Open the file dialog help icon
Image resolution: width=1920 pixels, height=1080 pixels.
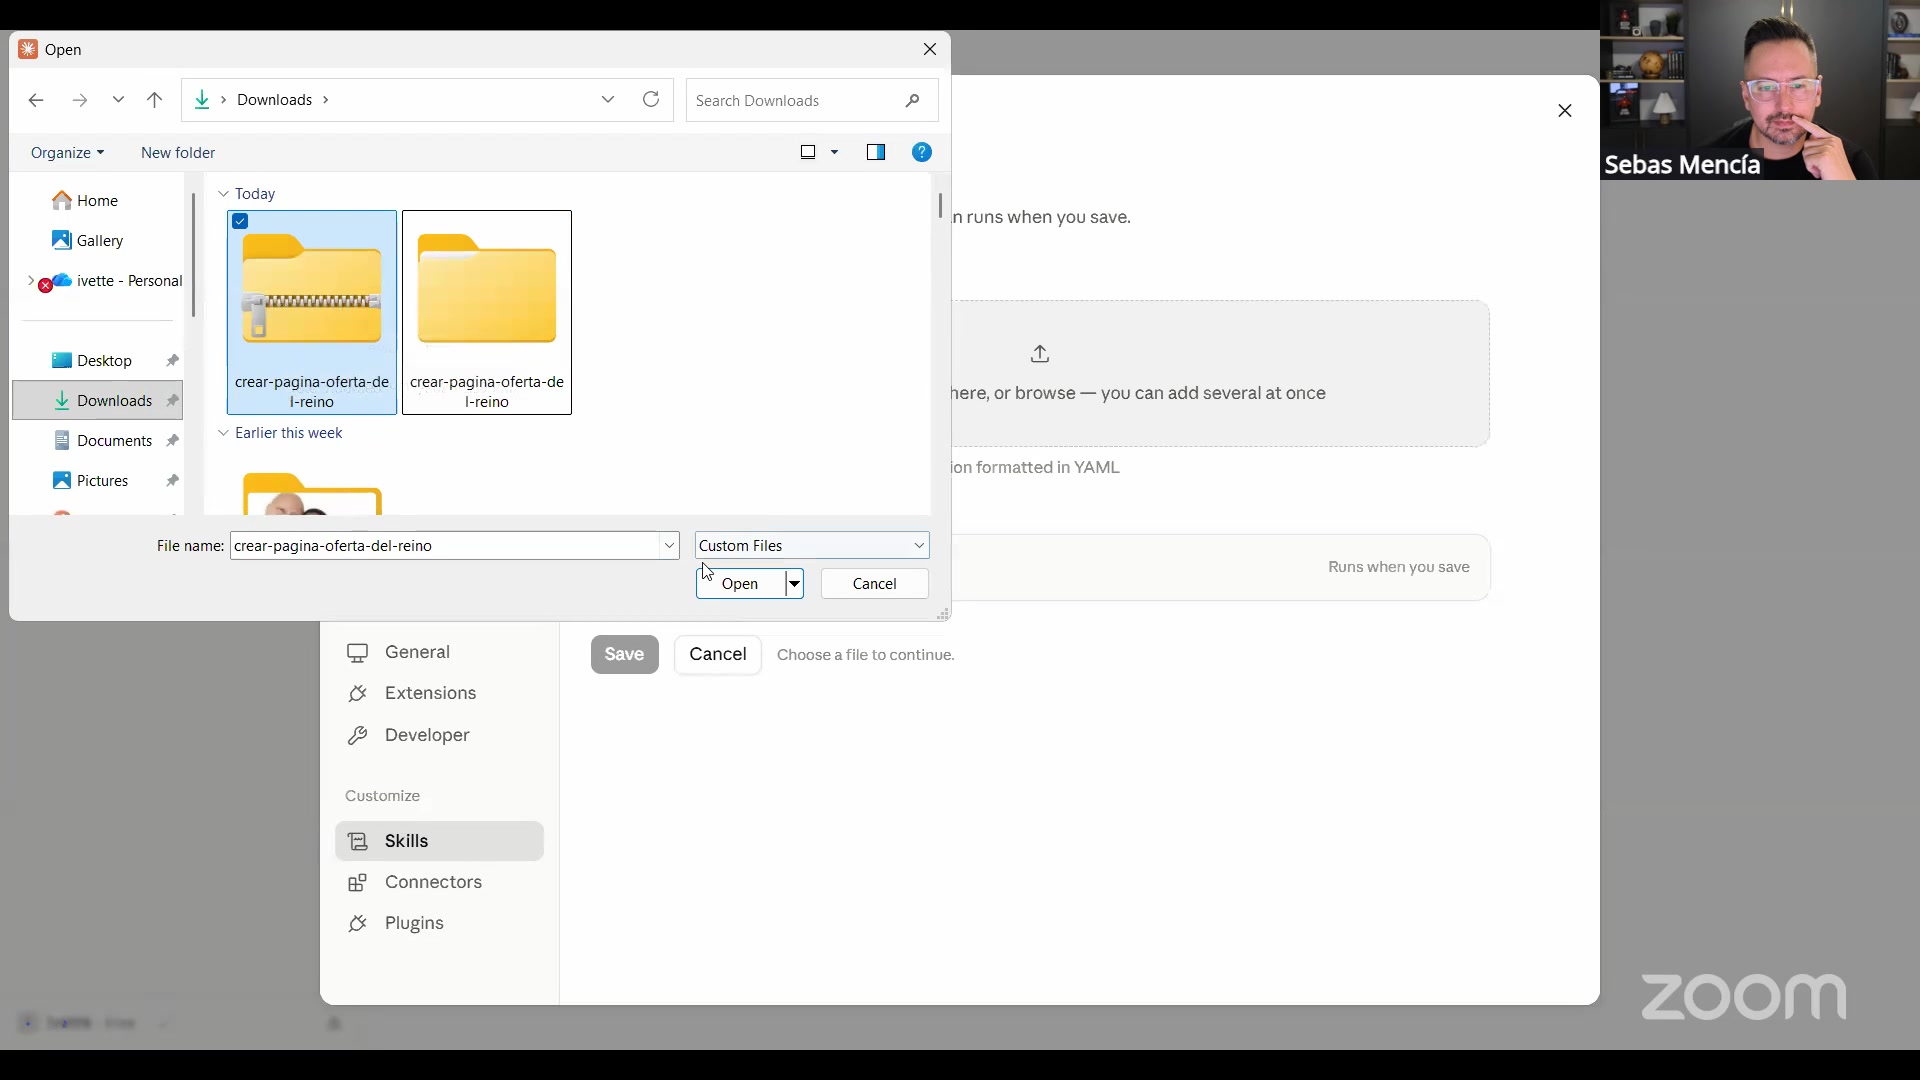coord(922,152)
